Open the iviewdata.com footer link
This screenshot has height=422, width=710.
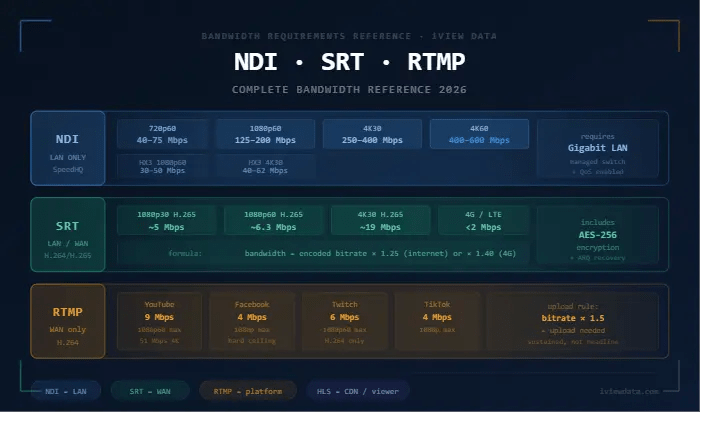pyautogui.click(x=629, y=391)
